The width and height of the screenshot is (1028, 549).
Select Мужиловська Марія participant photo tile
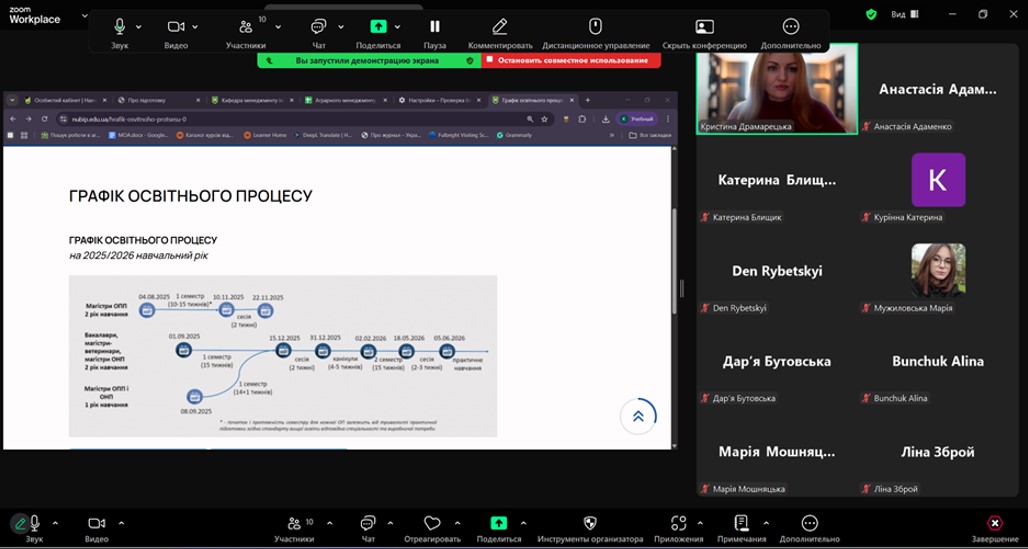938,271
